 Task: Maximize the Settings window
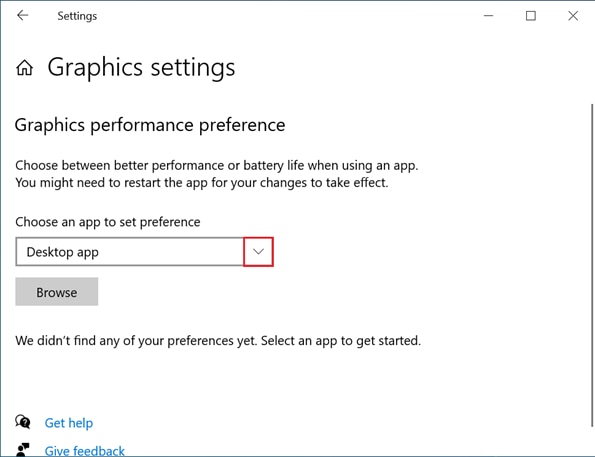[530, 16]
